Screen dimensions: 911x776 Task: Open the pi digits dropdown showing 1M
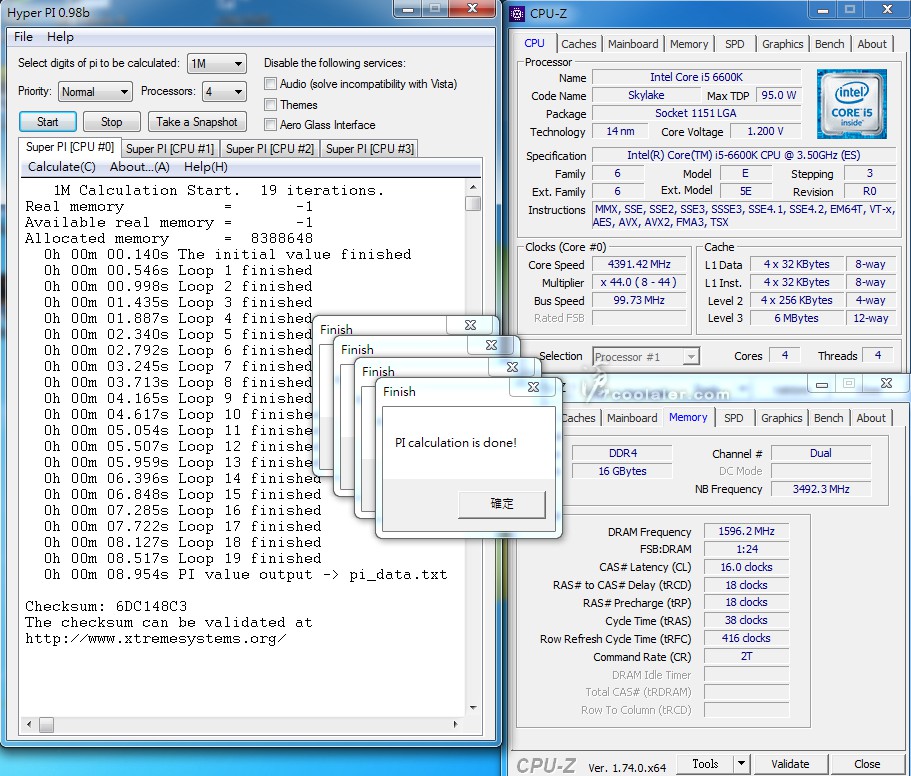pyautogui.click(x=217, y=63)
